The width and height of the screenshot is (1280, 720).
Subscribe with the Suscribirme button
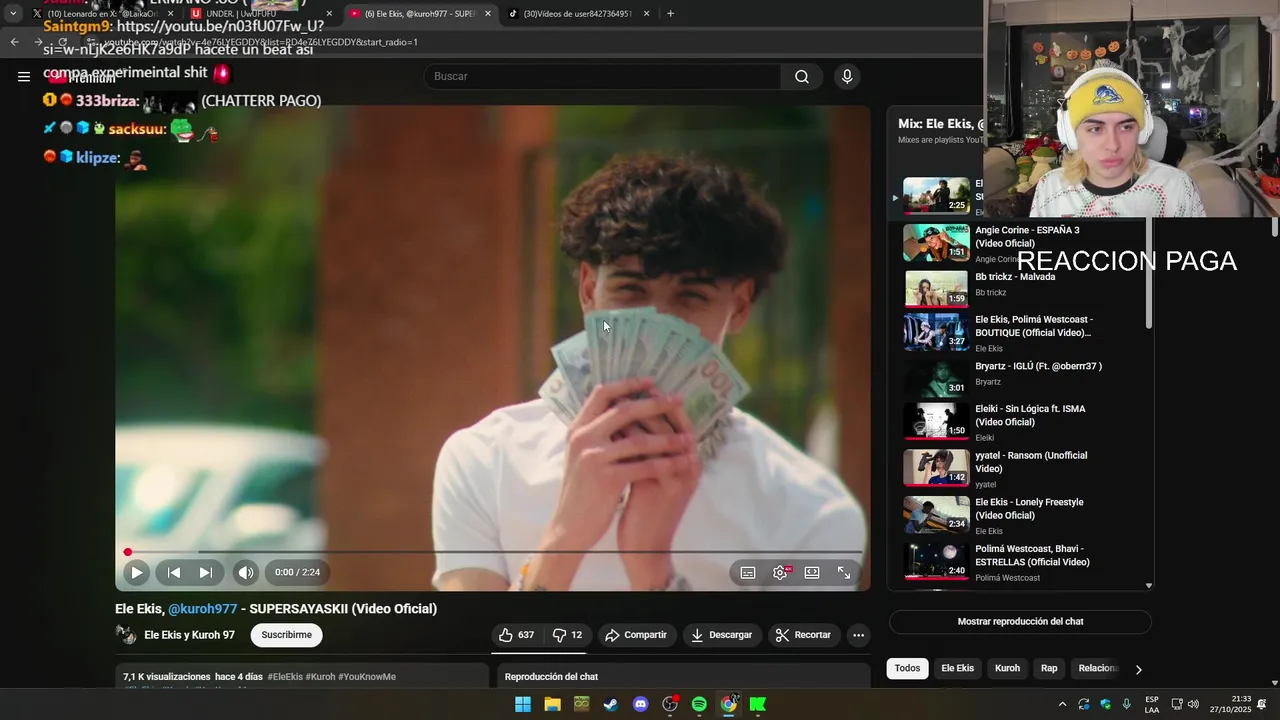tap(286, 635)
